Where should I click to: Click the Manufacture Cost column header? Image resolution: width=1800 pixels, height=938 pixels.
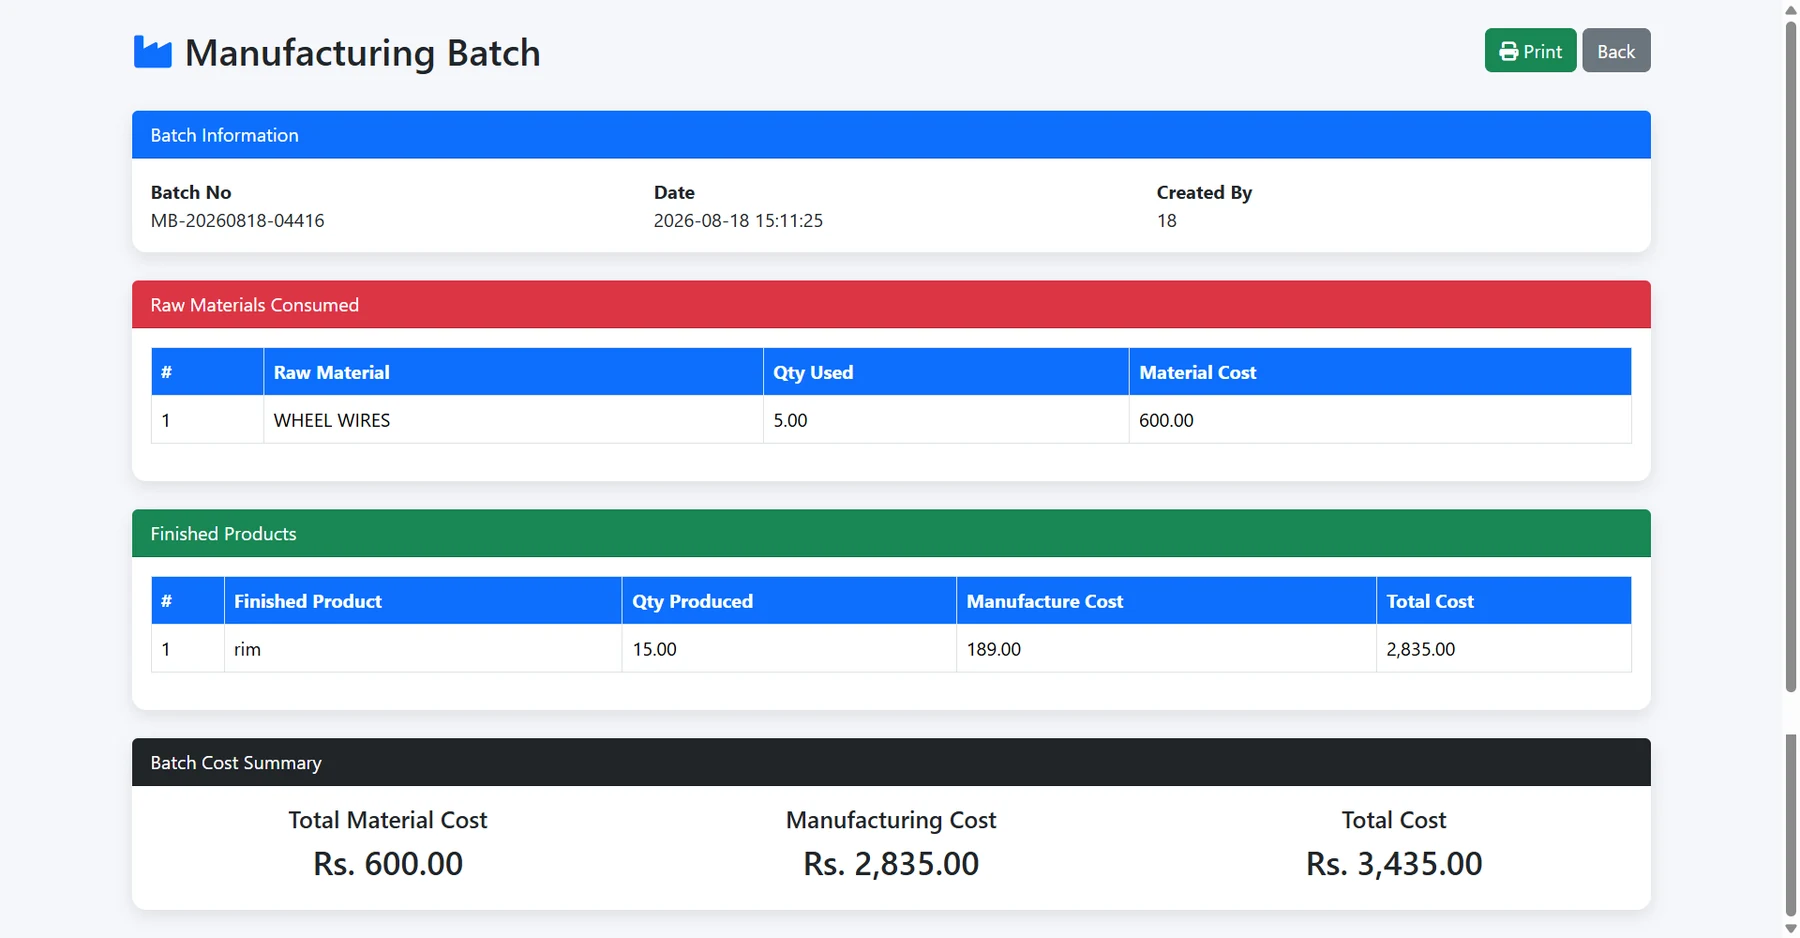point(1166,601)
